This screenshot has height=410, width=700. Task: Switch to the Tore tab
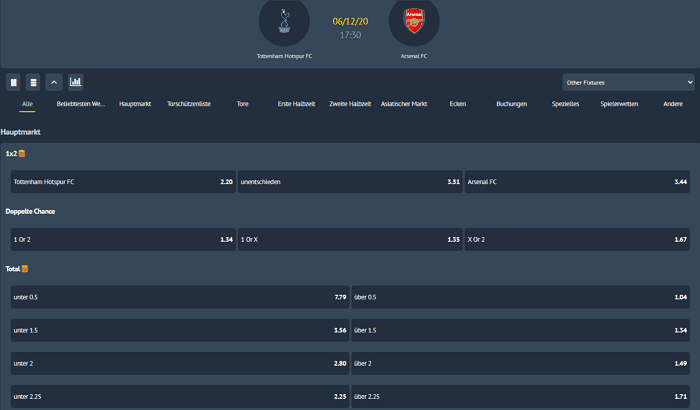[x=242, y=104]
